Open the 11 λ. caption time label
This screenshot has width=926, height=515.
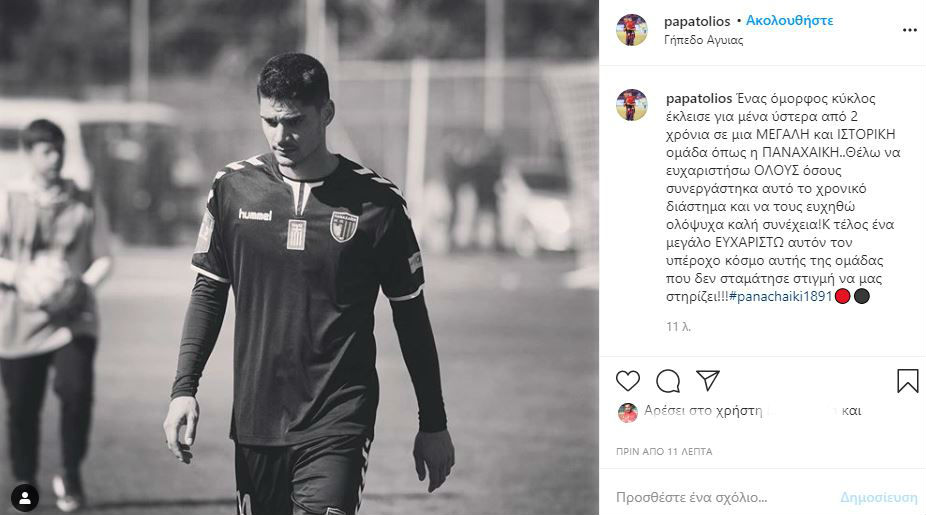point(679,327)
